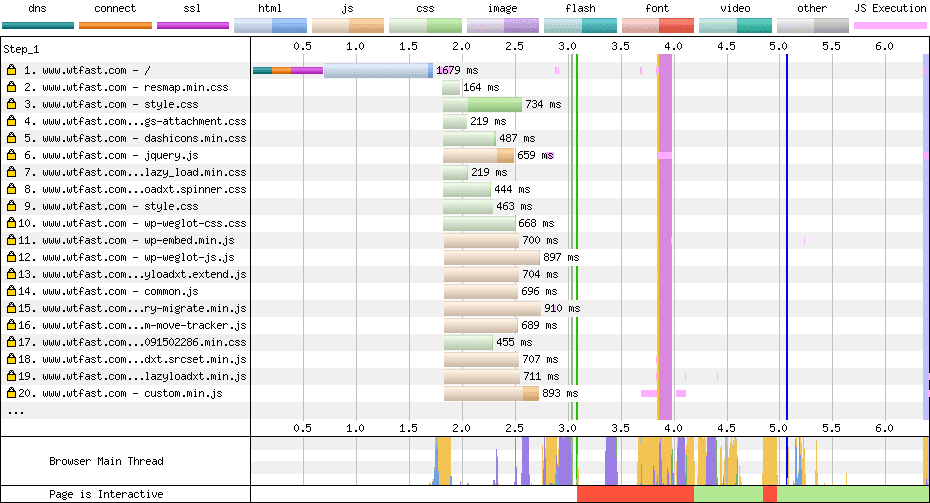930x503 pixels.
Task: Click lock icon next to wp-embed.min.js
Action: (x=11, y=241)
